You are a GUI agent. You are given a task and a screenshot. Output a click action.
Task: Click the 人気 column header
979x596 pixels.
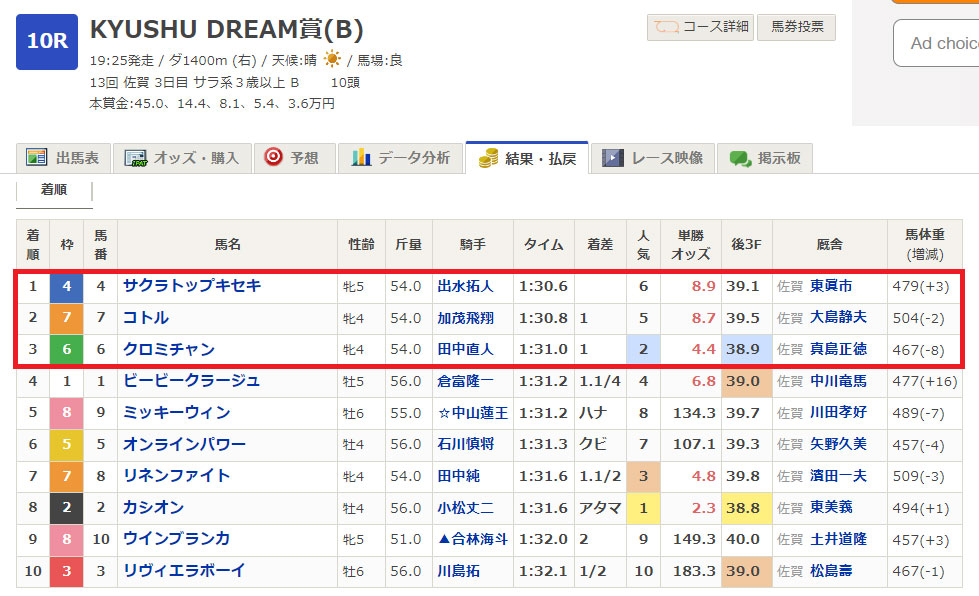coord(643,244)
